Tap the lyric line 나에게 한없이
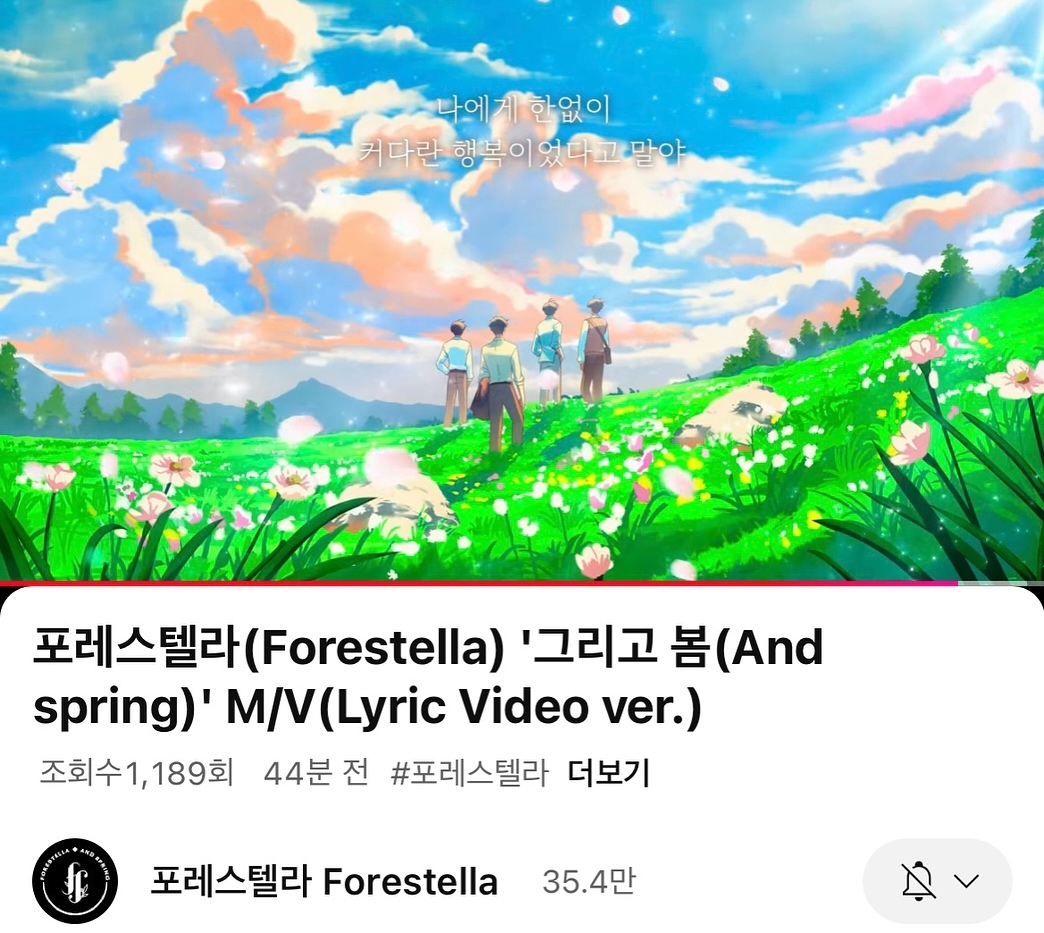1044x933 pixels. tap(524, 110)
